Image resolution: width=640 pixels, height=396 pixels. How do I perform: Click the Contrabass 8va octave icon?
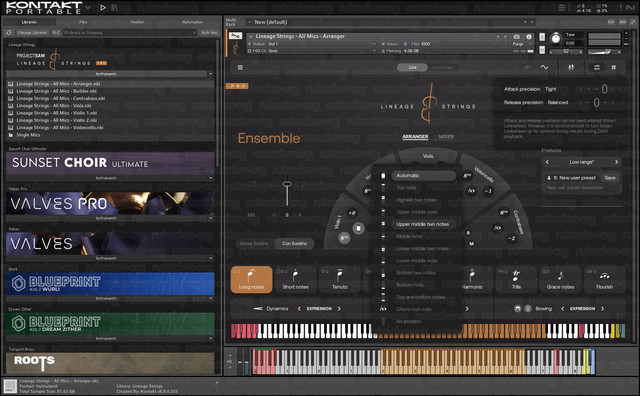(x=504, y=213)
